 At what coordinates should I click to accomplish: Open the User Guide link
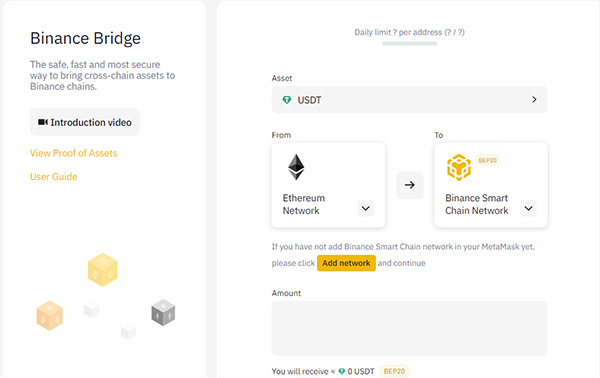[54, 176]
